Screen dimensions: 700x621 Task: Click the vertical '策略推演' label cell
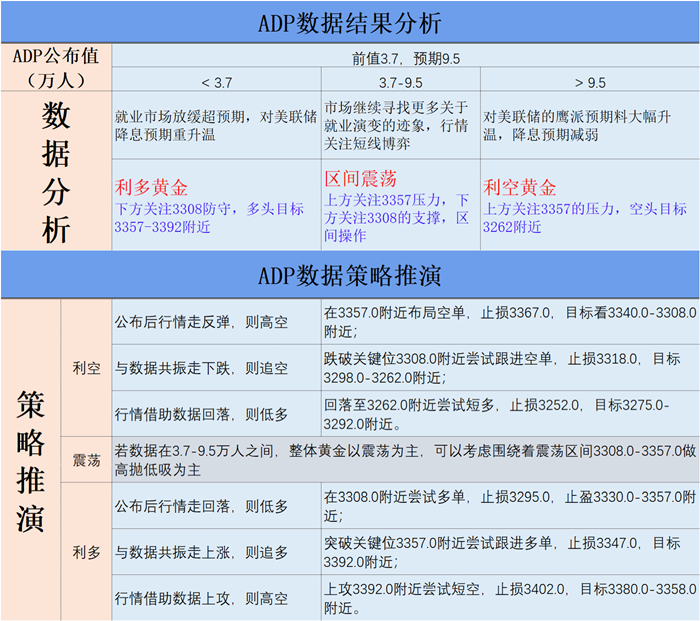click(x=30, y=460)
